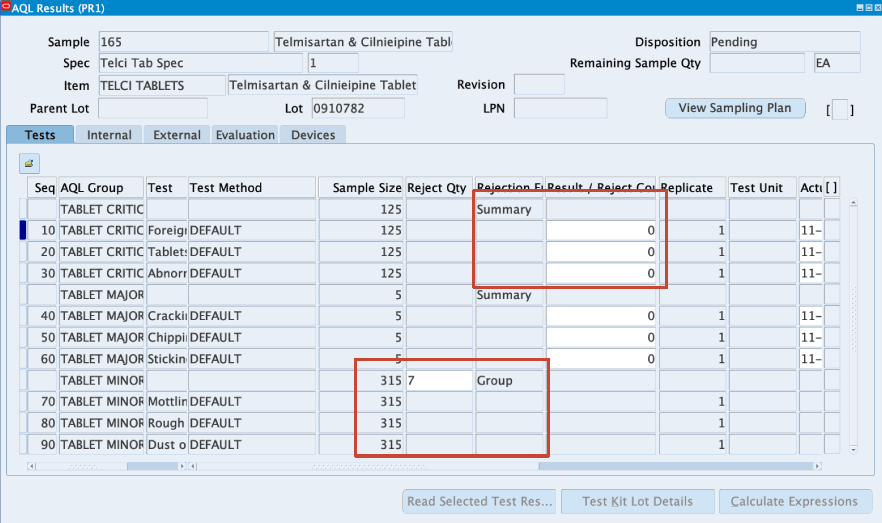Click result field for Seq 20 row
This screenshot has width=882, height=523.
pos(601,252)
